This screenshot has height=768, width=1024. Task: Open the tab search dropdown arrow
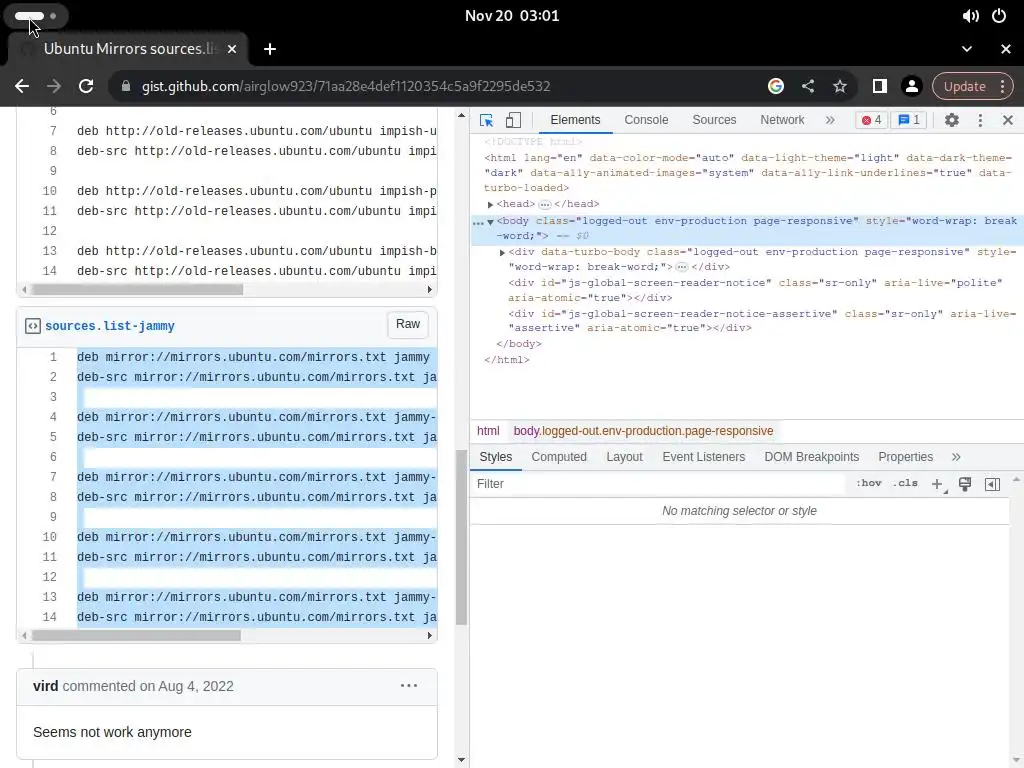coord(967,49)
